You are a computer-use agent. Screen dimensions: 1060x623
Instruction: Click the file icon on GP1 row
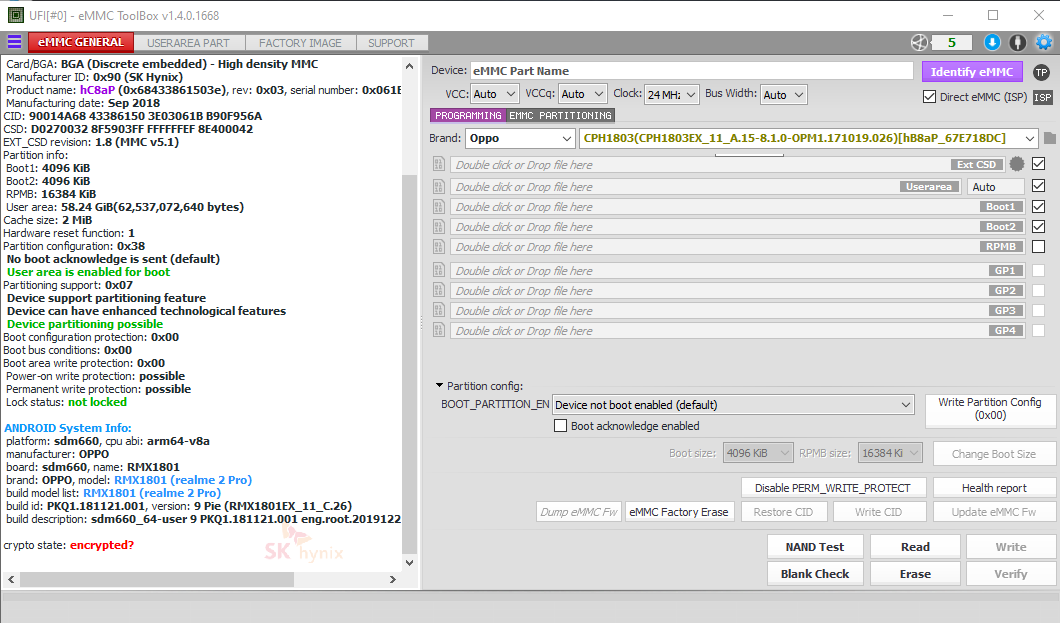tap(439, 271)
